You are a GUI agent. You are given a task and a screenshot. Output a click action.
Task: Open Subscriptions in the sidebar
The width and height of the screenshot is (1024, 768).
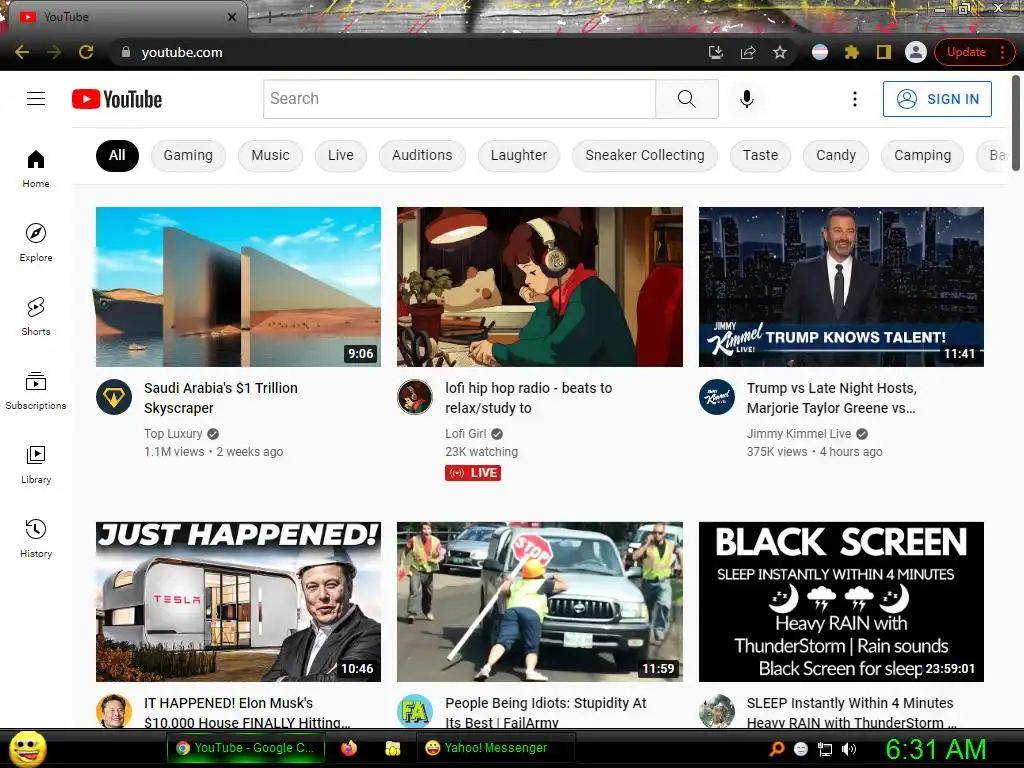coord(36,391)
